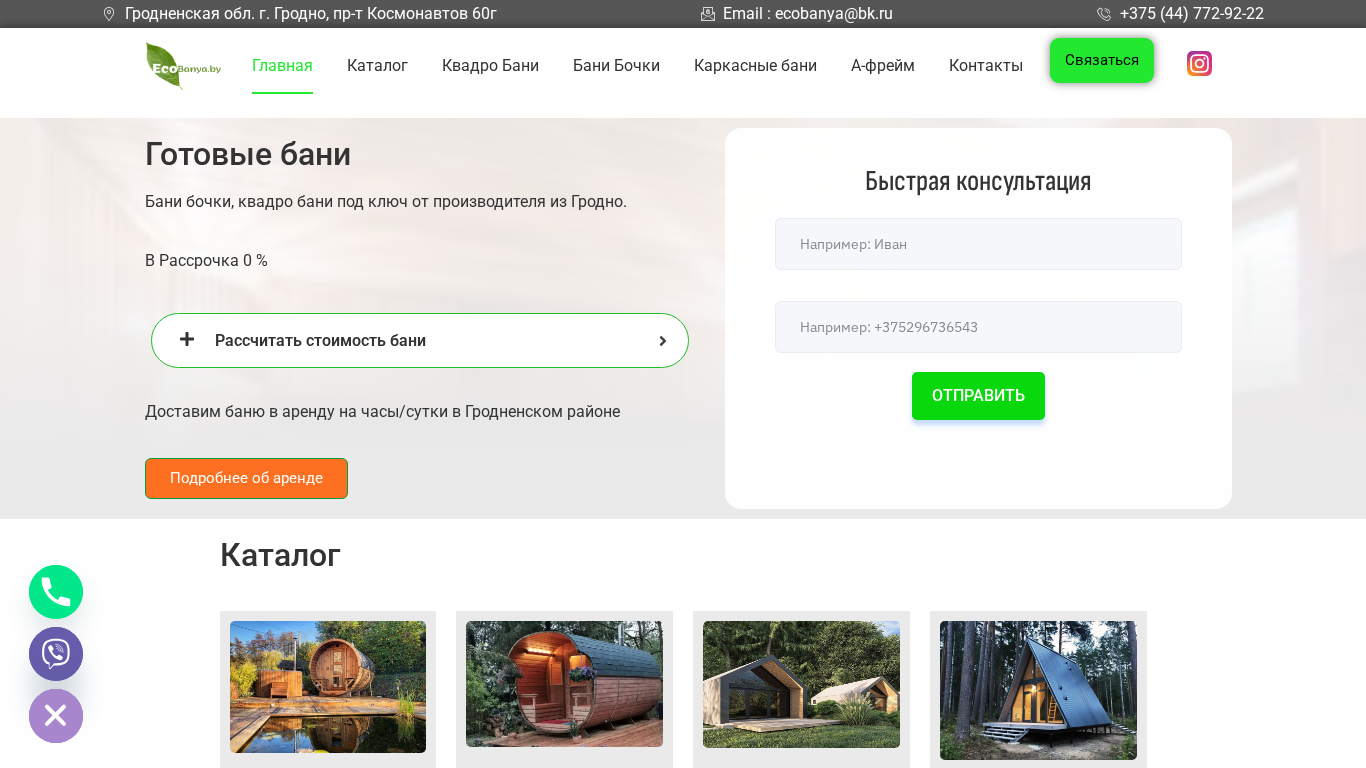Click the green Связаться button
Image resolution: width=1366 pixels, height=768 pixels.
(x=1102, y=60)
